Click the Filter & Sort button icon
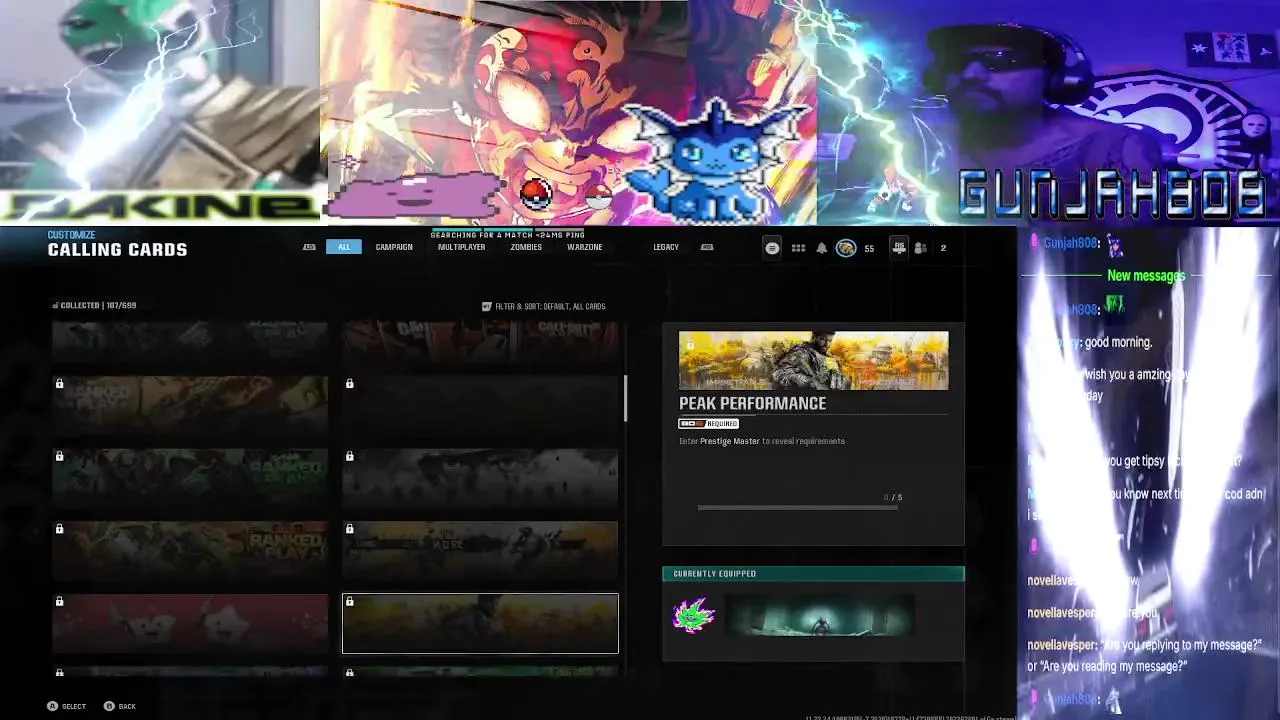 (486, 306)
